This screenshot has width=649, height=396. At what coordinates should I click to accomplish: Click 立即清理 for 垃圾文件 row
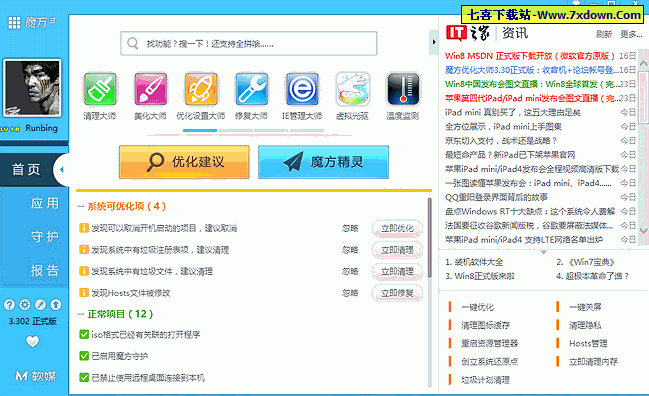click(397, 271)
